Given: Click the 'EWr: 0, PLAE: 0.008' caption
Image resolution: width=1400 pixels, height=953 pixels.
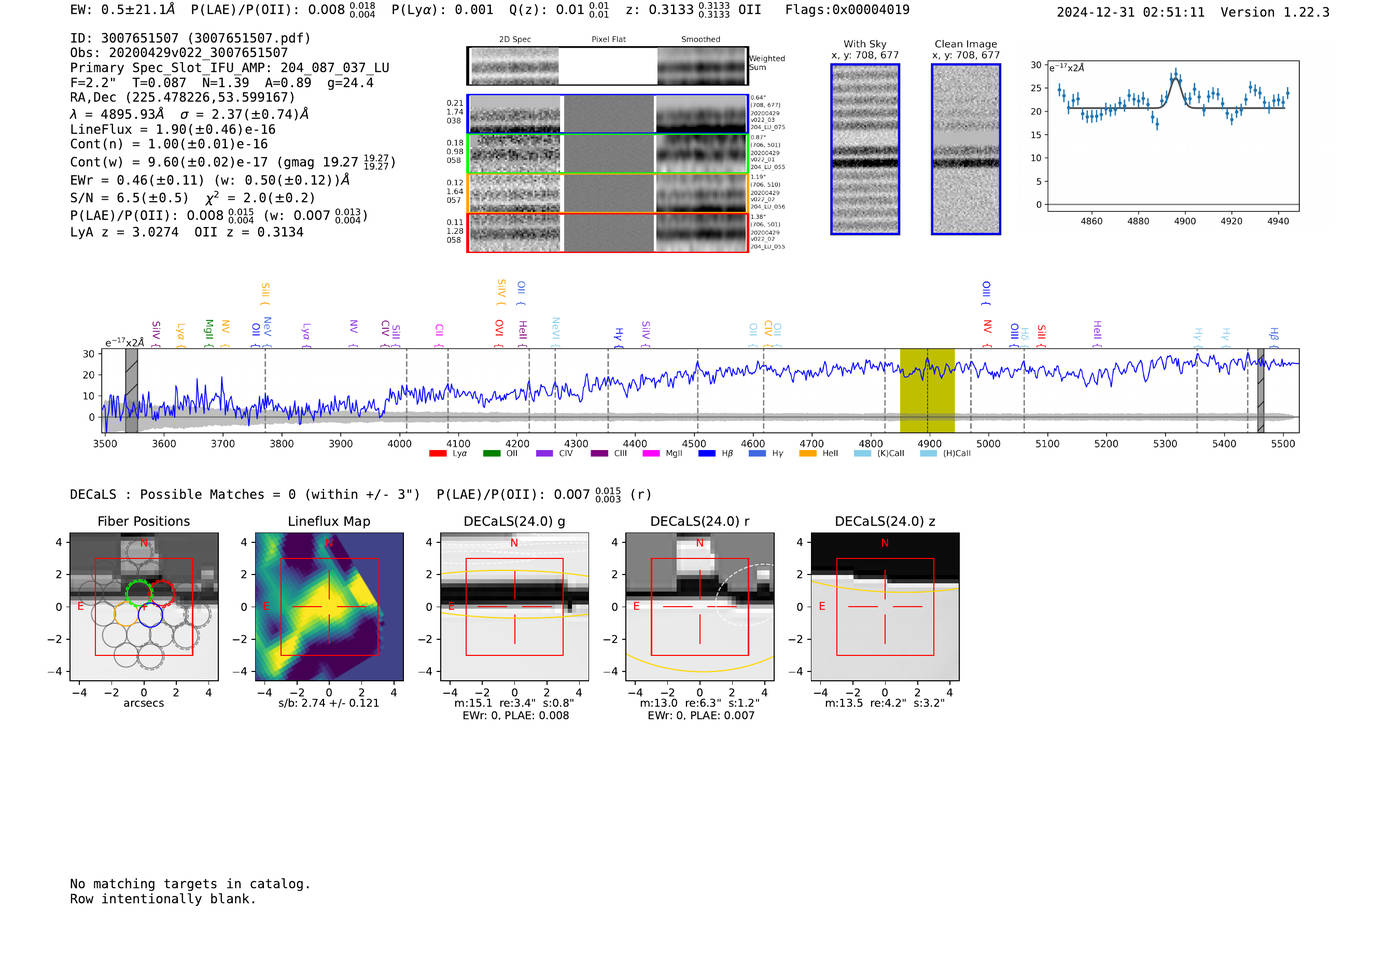Looking at the screenshot, I should click(515, 715).
